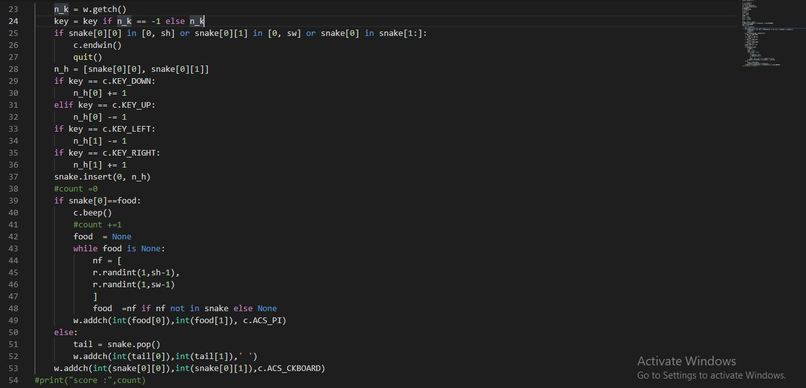Click the 'n_h[1] -= 1' line
Screen dimensions: 806x388
click(99, 141)
